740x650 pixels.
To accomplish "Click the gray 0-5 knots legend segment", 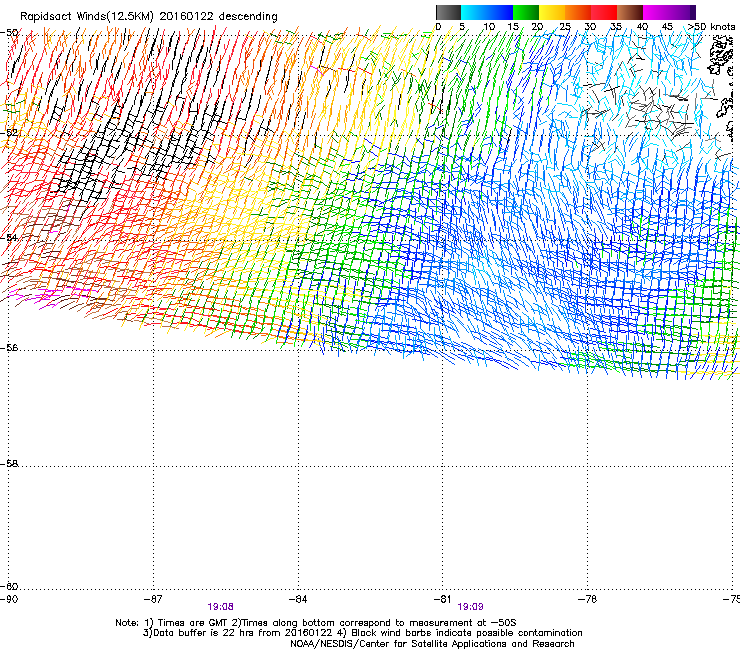I will [448, 12].
